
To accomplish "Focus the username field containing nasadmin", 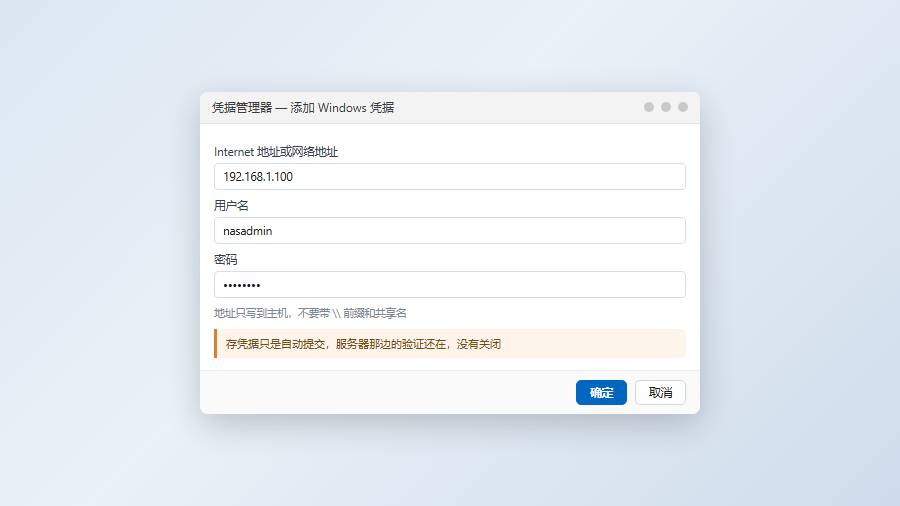I will click(449, 230).
